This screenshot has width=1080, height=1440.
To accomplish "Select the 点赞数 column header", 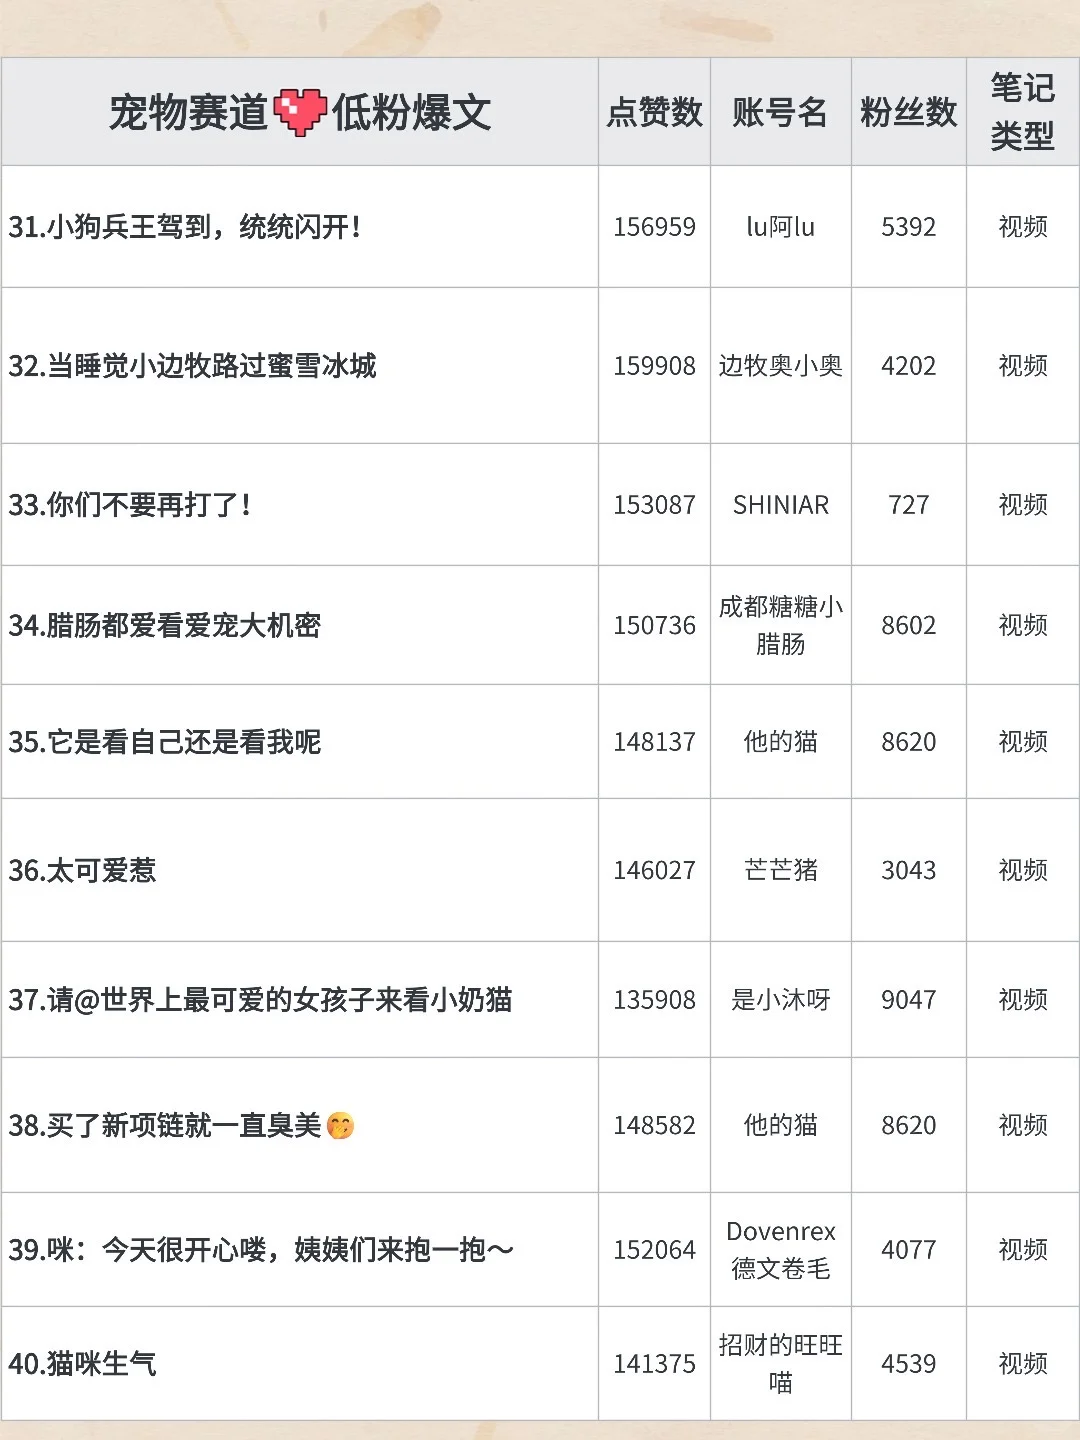I will 655,112.
